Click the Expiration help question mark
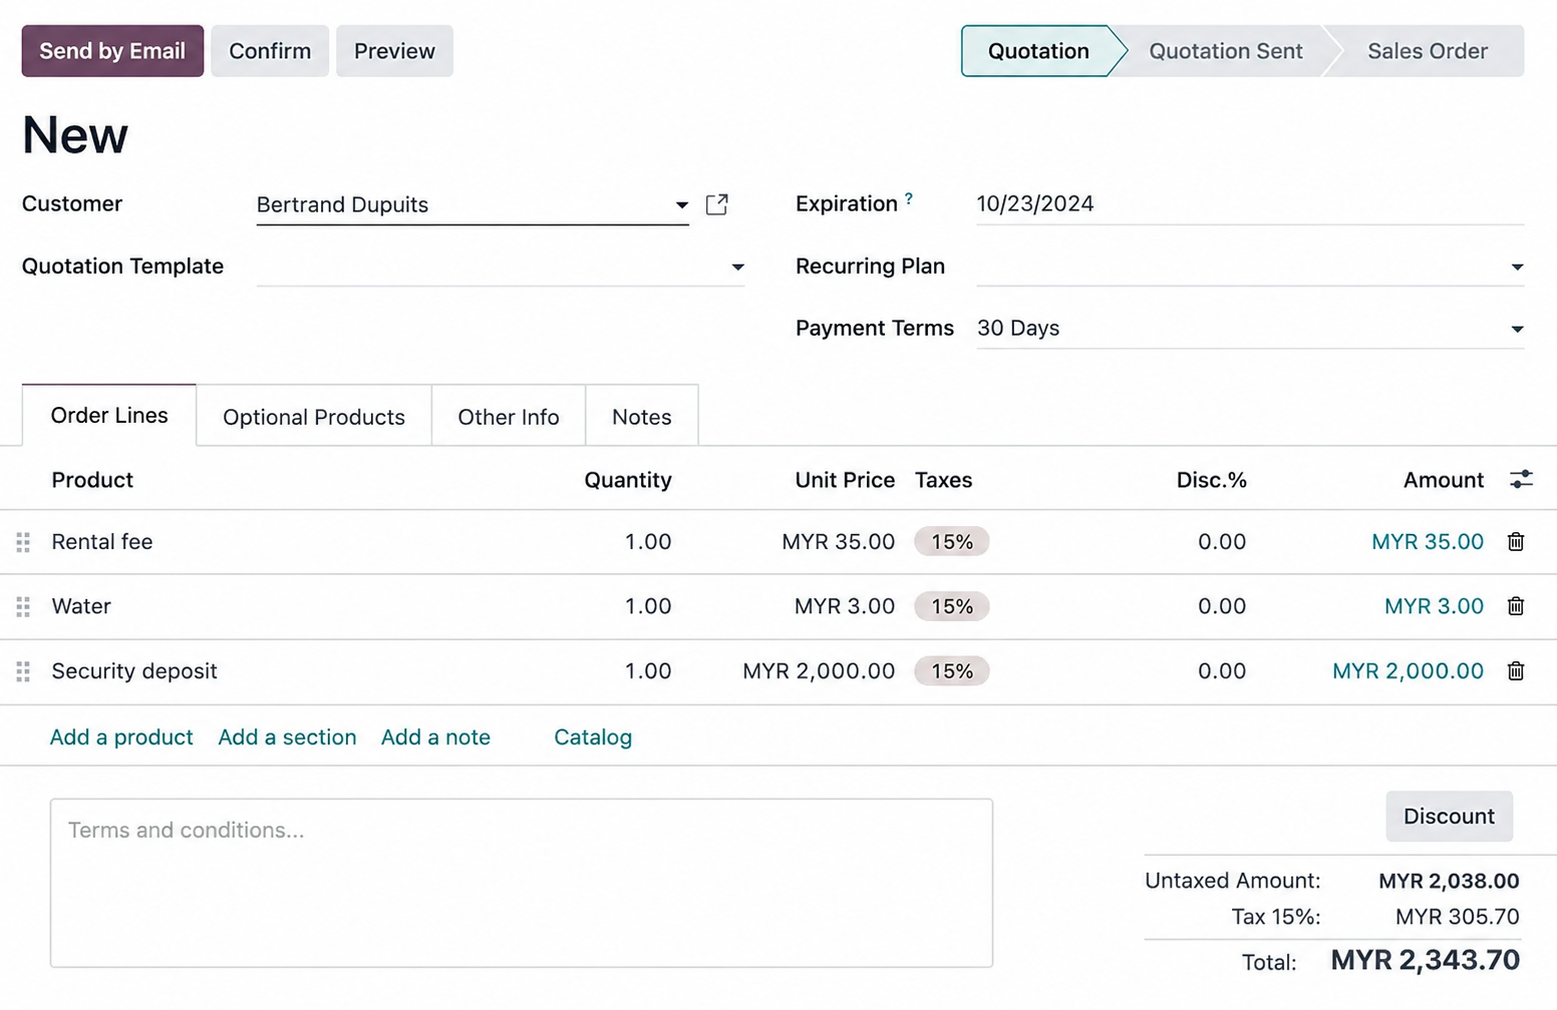The image size is (1557, 1010). click(x=909, y=199)
